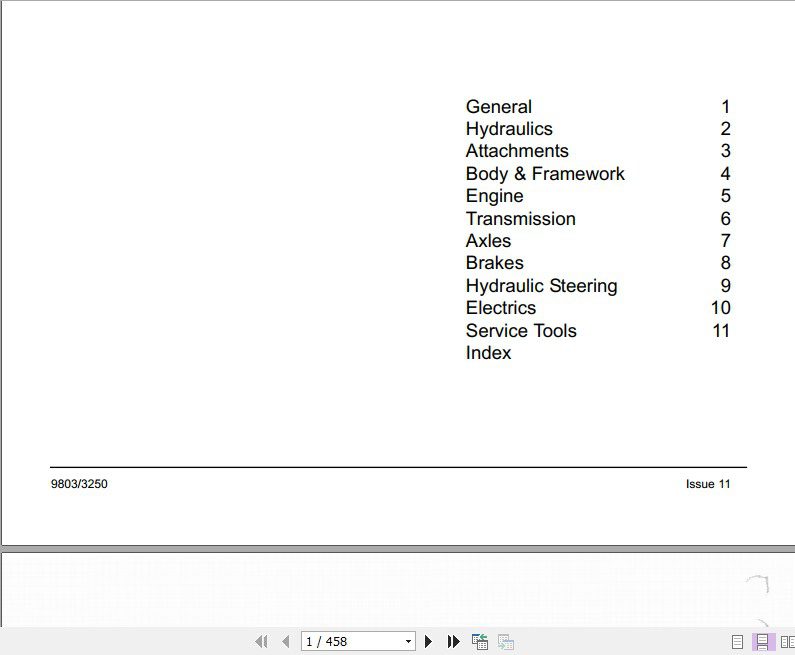Click the Engine section entry
The height and width of the screenshot is (655, 795).
click(x=494, y=196)
